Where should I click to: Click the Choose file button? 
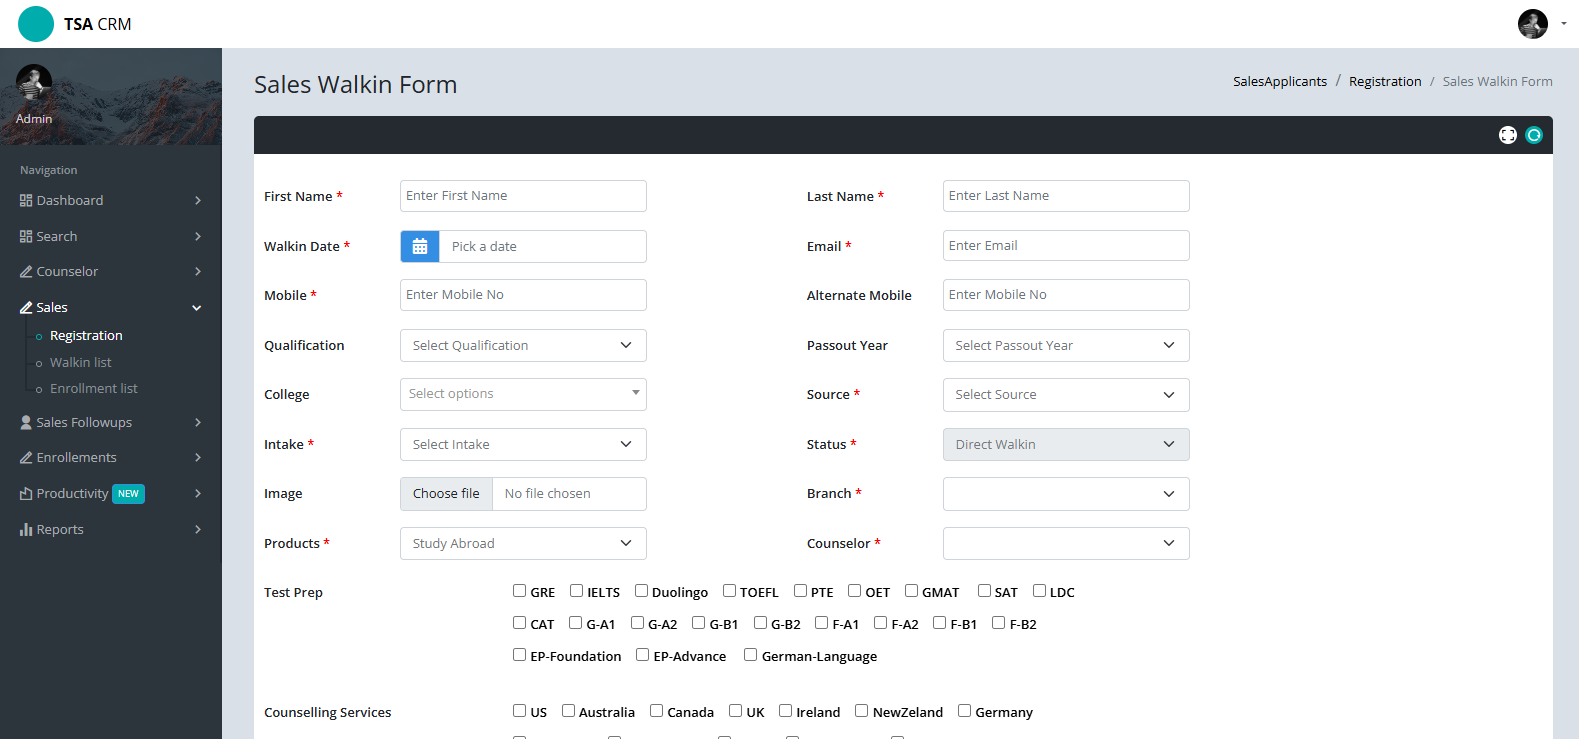point(446,494)
